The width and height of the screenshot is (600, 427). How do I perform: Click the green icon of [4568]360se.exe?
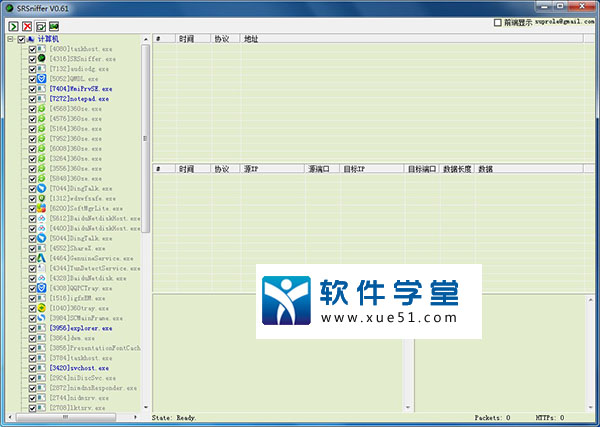(42, 109)
